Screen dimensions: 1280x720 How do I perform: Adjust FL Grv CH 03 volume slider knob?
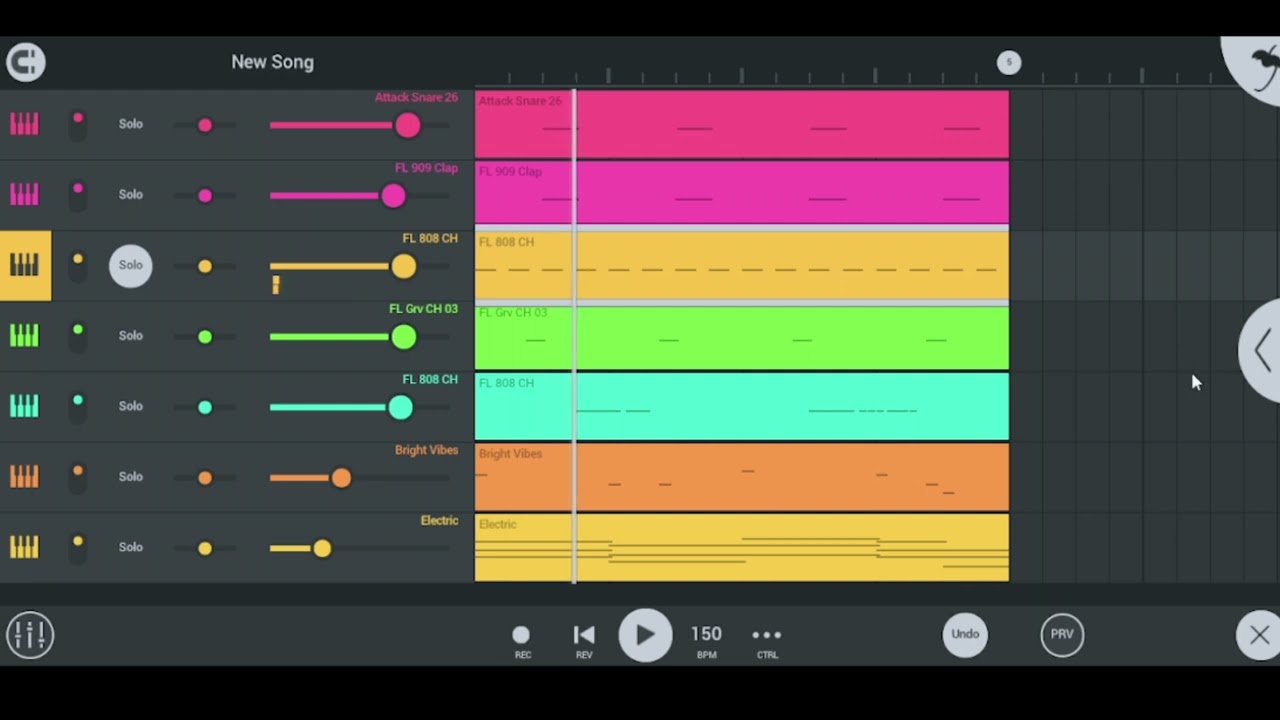click(403, 337)
